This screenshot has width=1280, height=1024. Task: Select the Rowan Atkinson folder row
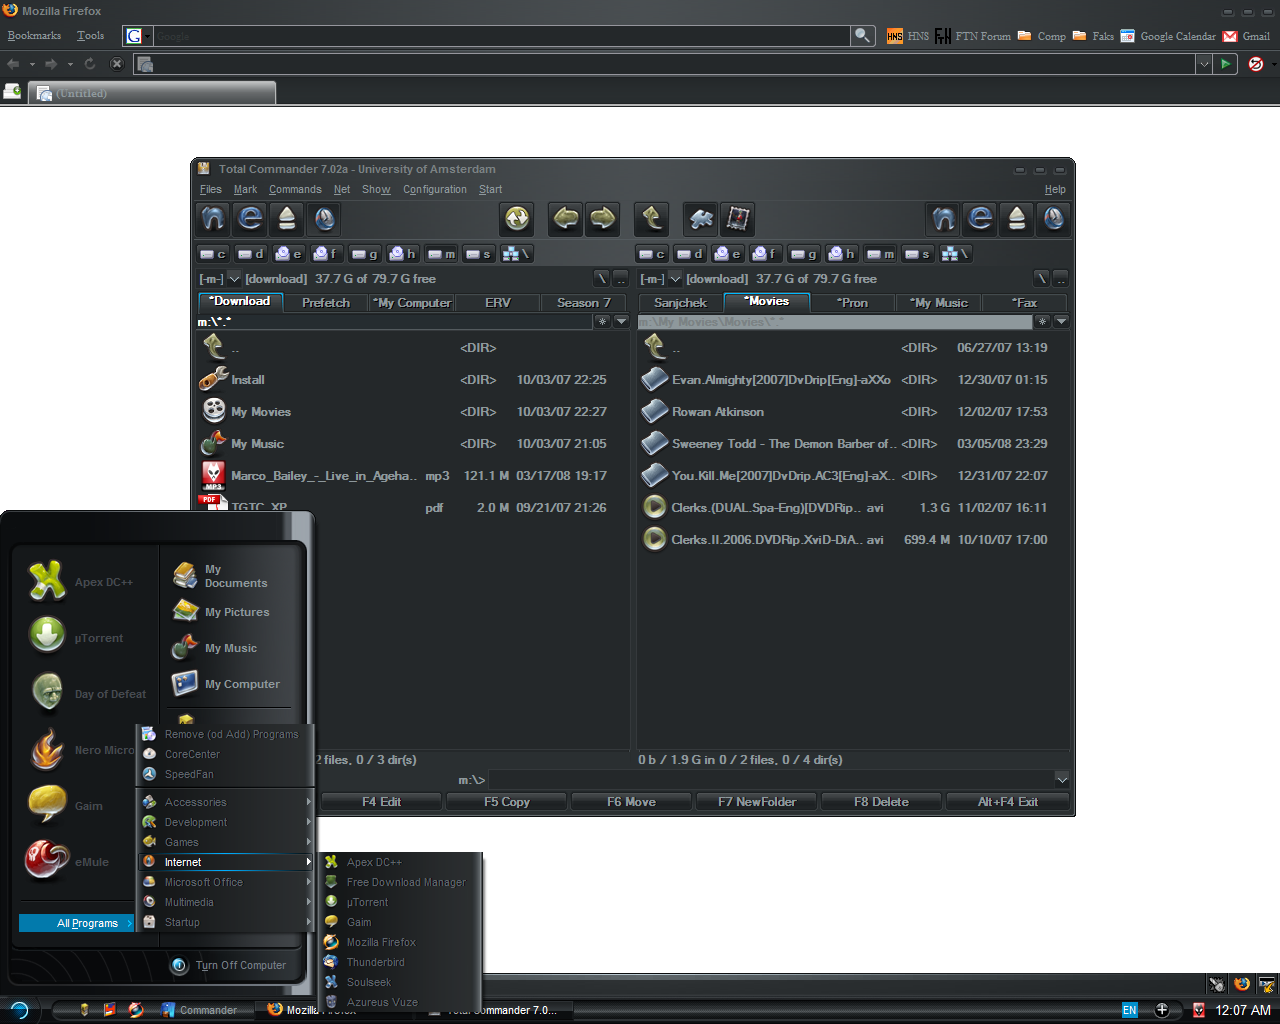pos(854,411)
